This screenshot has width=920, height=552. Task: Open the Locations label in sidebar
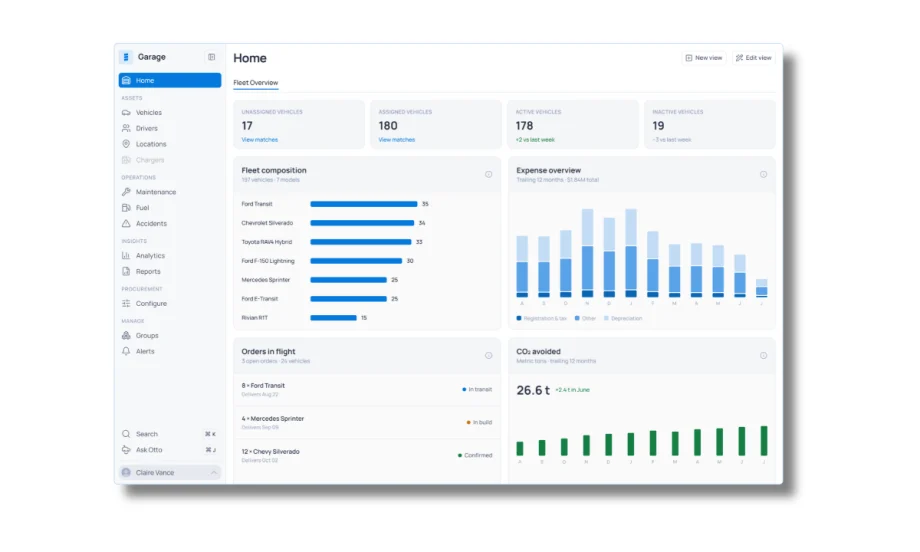(x=151, y=144)
